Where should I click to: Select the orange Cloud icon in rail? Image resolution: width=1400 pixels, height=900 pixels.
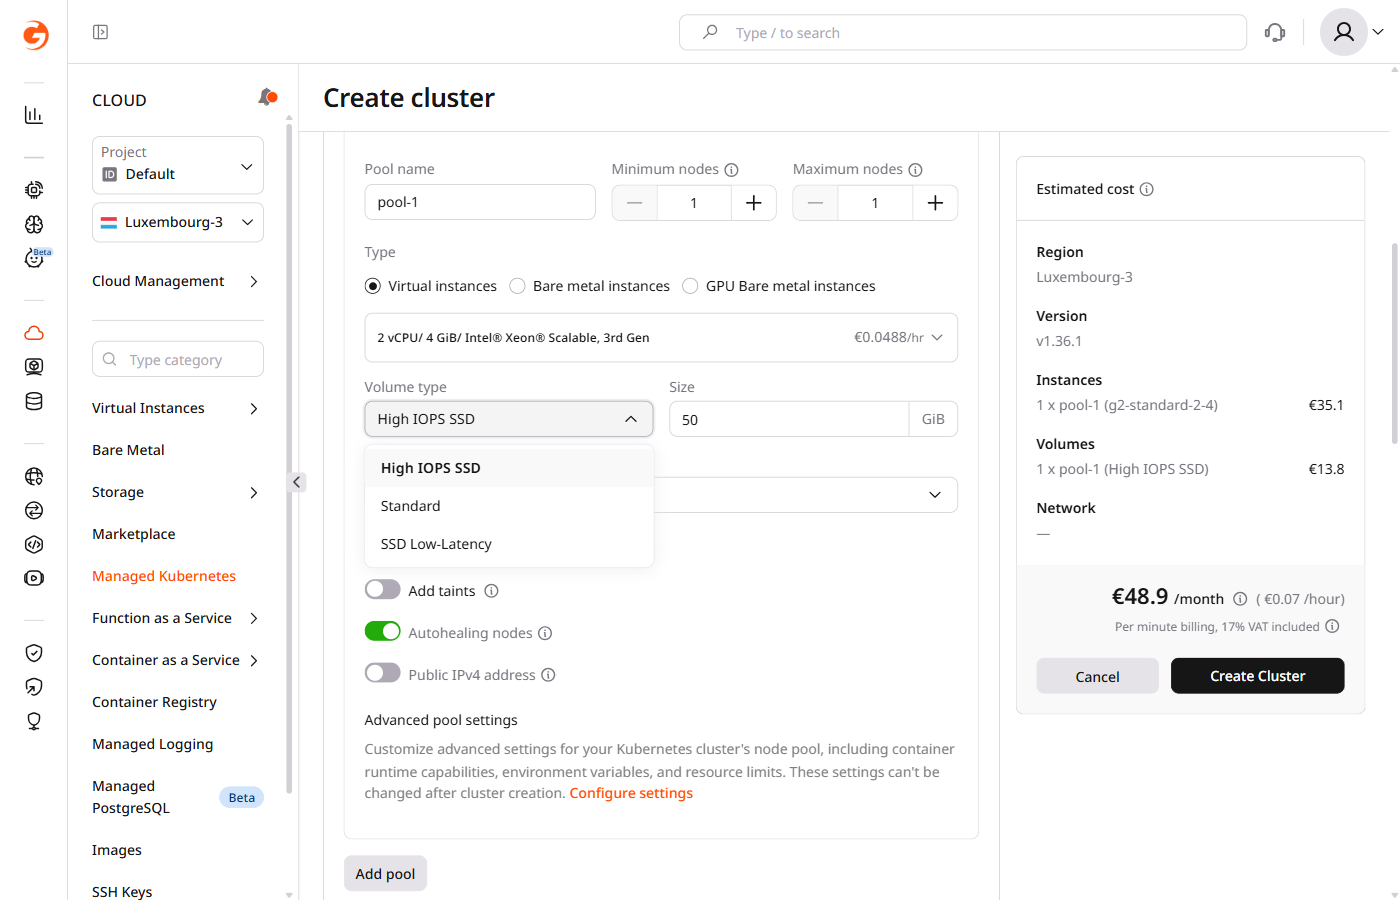(34, 333)
